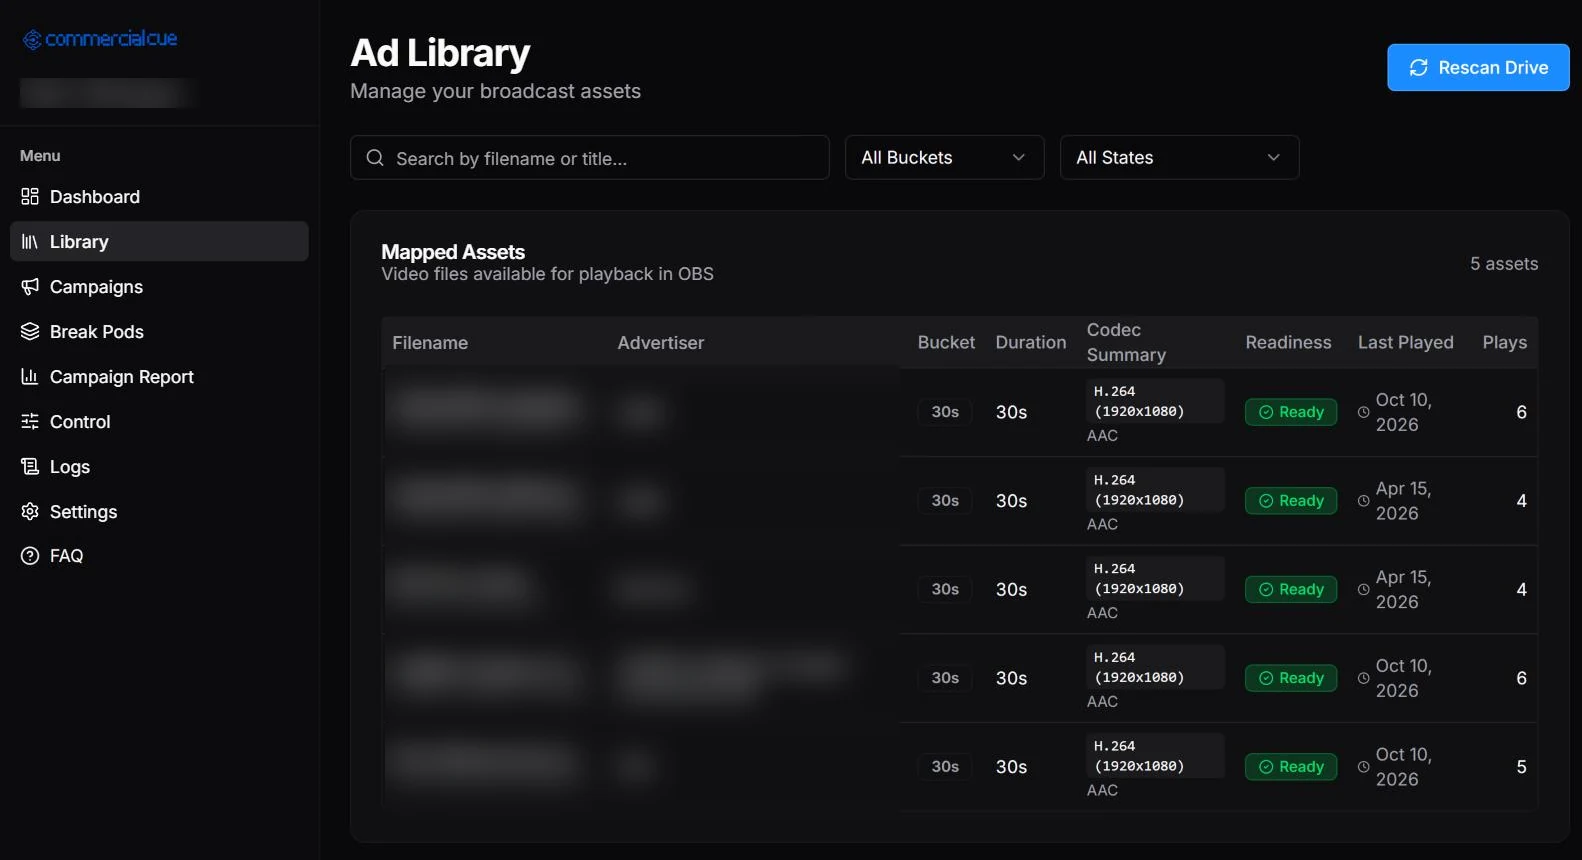1582x860 pixels.
Task: Focus the search by filename field
Action: 590,158
